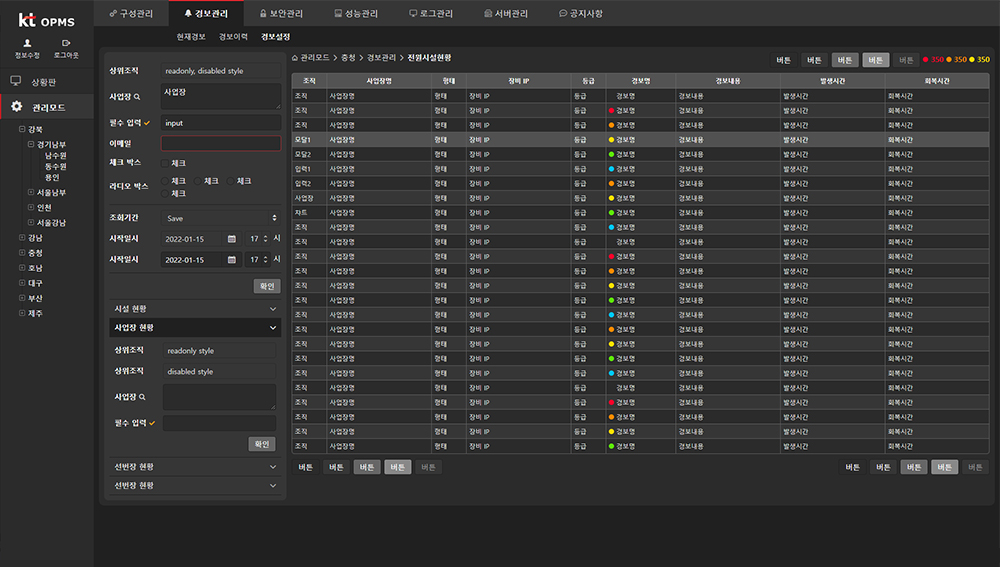This screenshot has width=1000, height=567.
Task: Expand the 시설 현황 accordion section
Action: click(195, 309)
